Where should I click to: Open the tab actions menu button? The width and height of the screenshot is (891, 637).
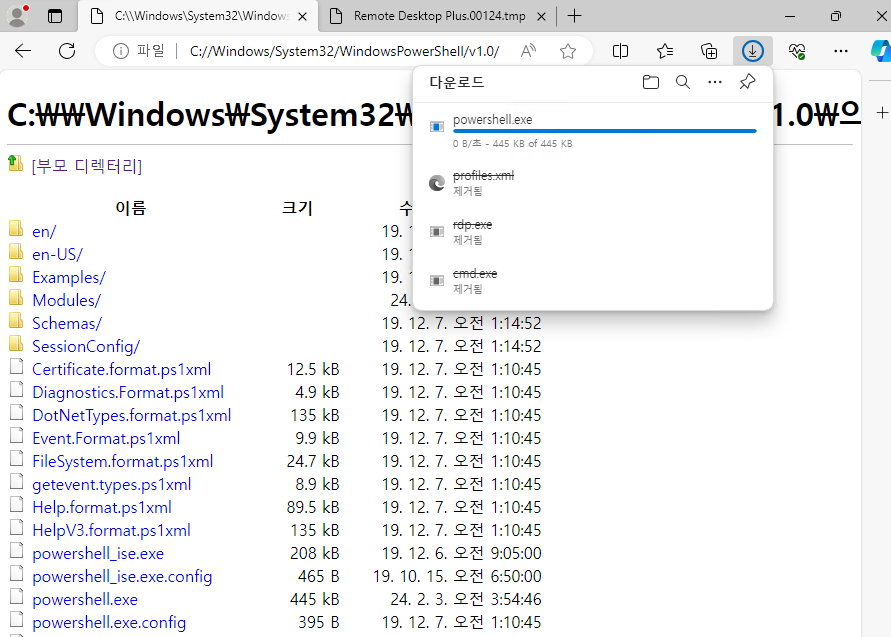tap(55, 16)
